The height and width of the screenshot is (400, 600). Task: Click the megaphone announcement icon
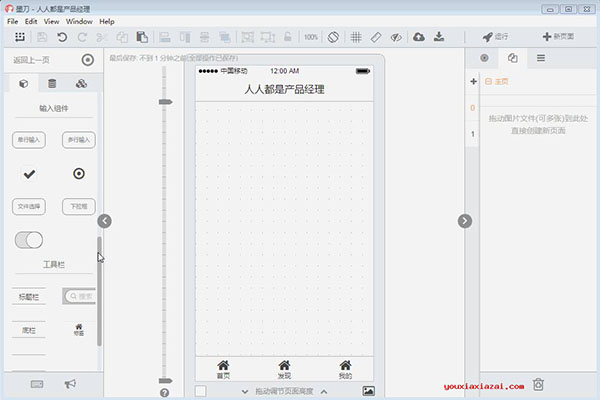(x=70, y=384)
